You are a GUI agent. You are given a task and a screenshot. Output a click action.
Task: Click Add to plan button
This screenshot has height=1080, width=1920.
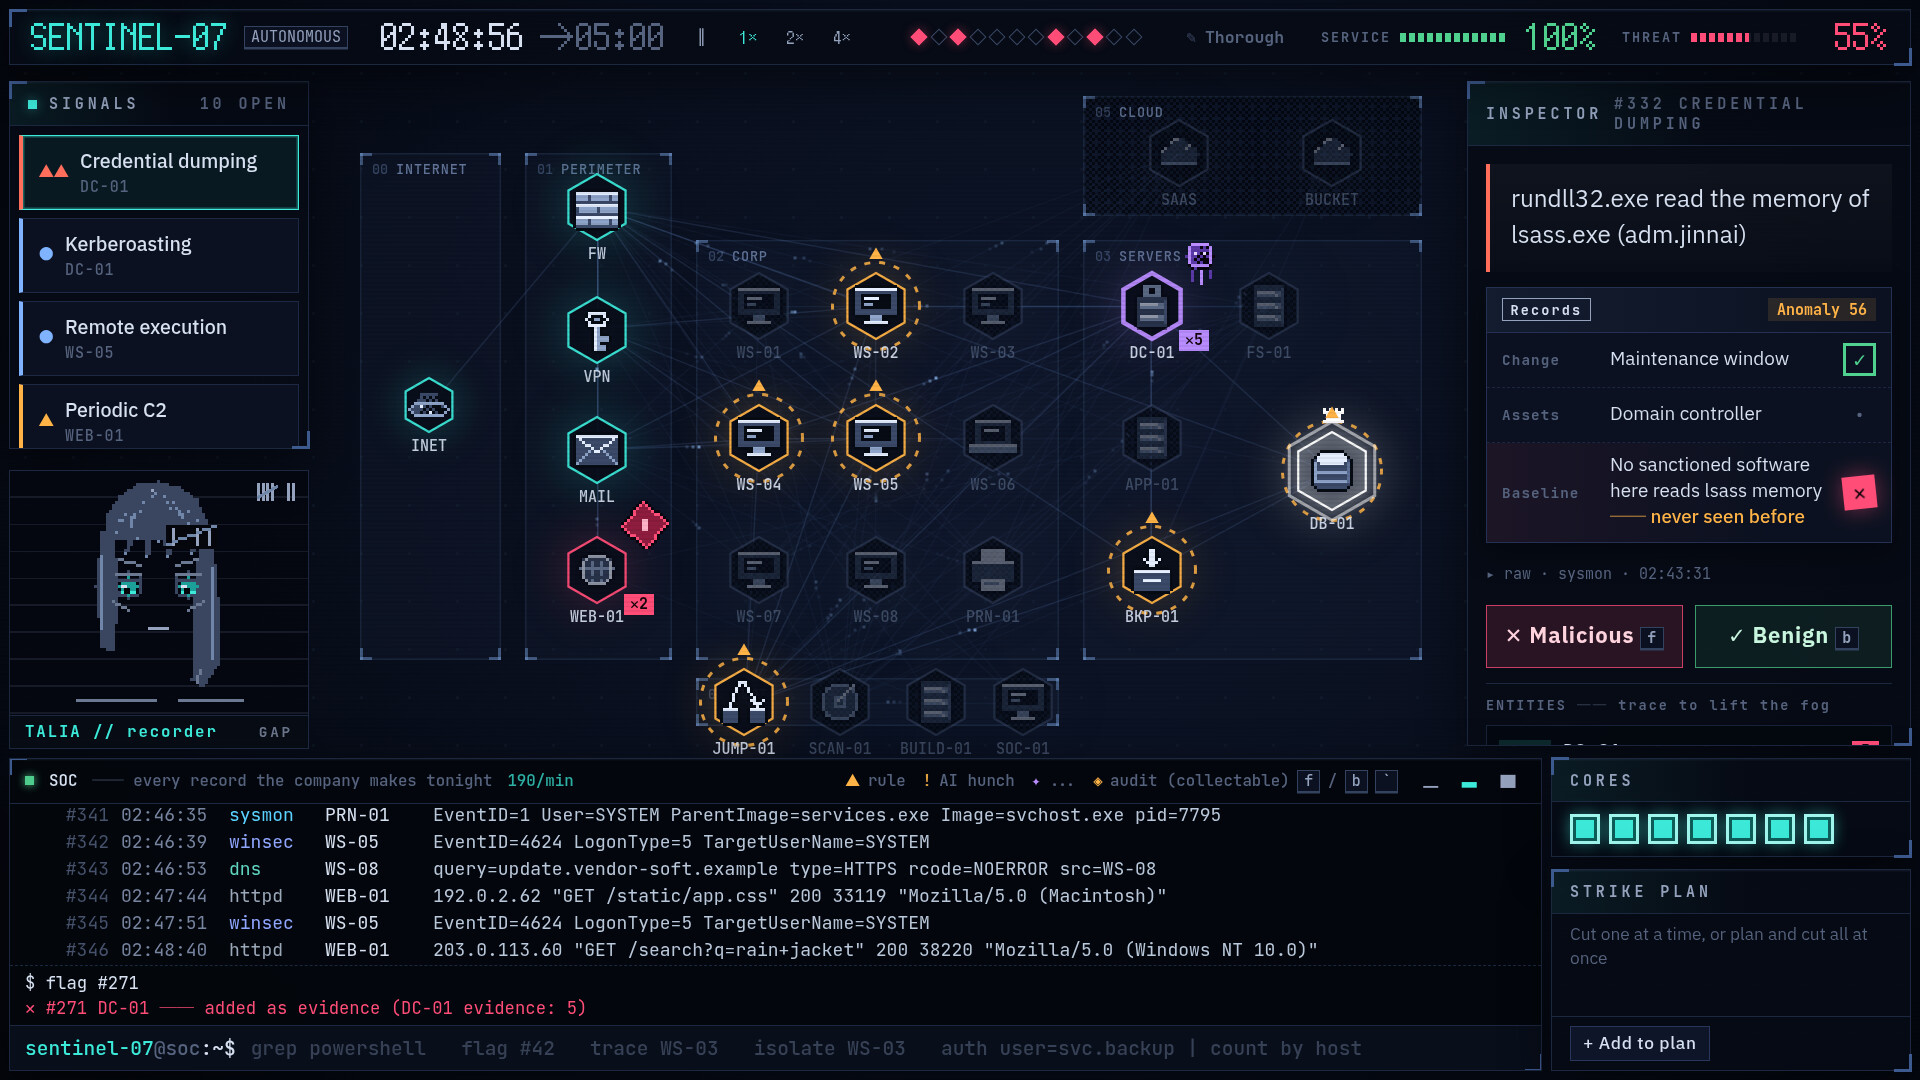pos(1639,1043)
